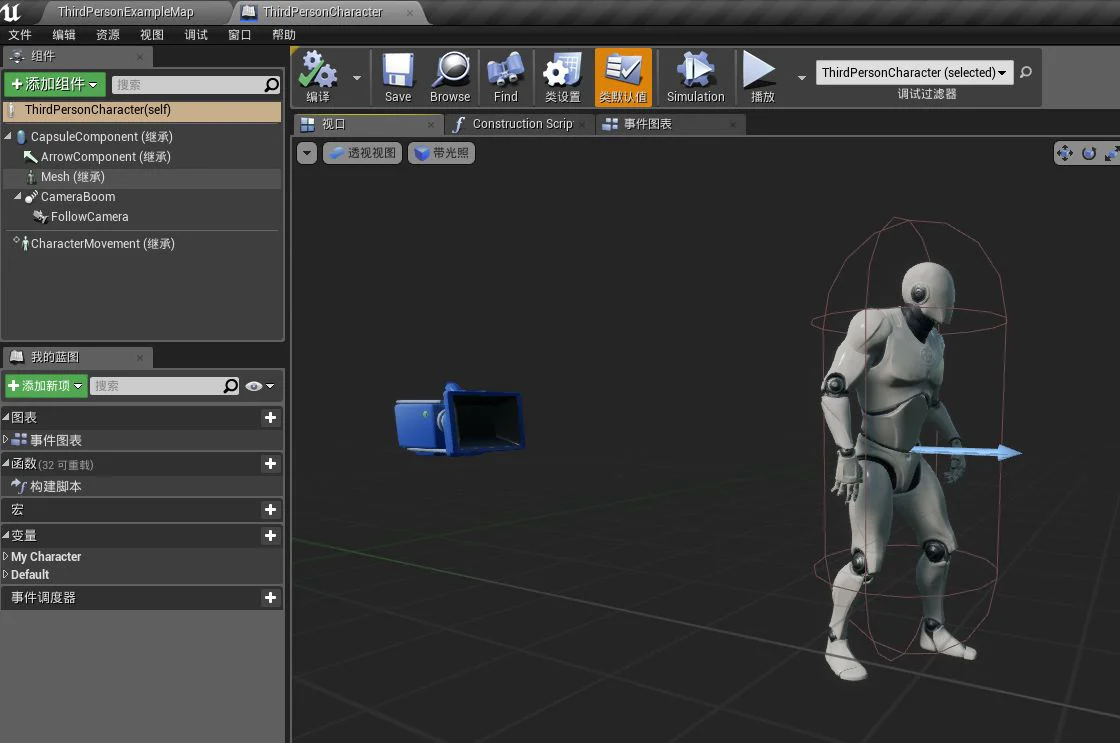Viewport: 1120px width, 743px height.
Task: Open the 编辑 menu
Action: (x=64, y=34)
